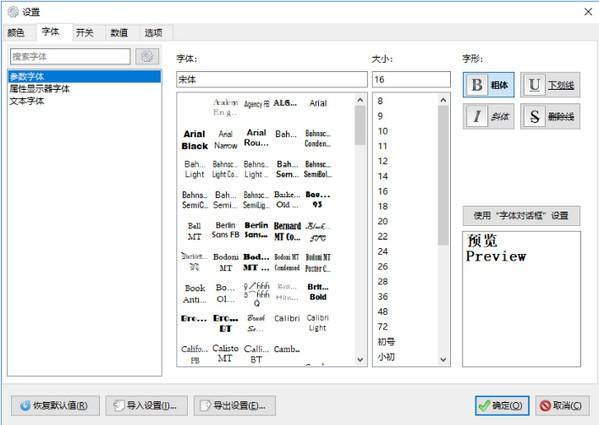Image resolution: width=599 pixels, height=425 pixels.
Task: Select font size 24 in the size list
Action: tap(383, 252)
